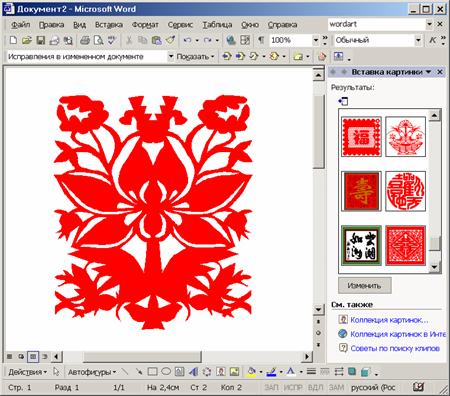Click the Save floppy disk icon

(x=40, y=40)
